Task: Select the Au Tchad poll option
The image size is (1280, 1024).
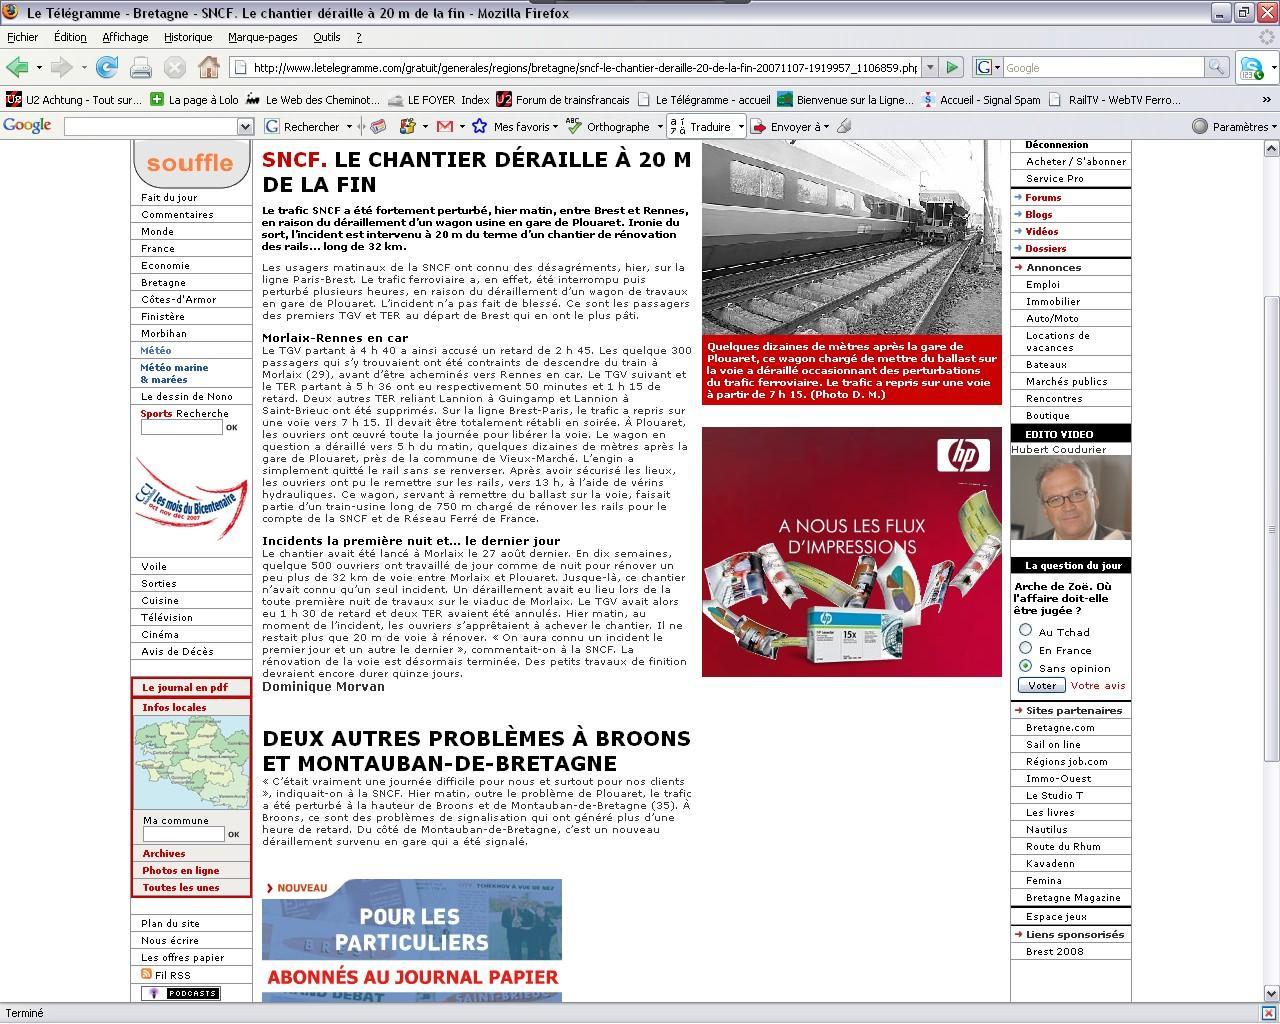Action: click(x=1025, y=630)
